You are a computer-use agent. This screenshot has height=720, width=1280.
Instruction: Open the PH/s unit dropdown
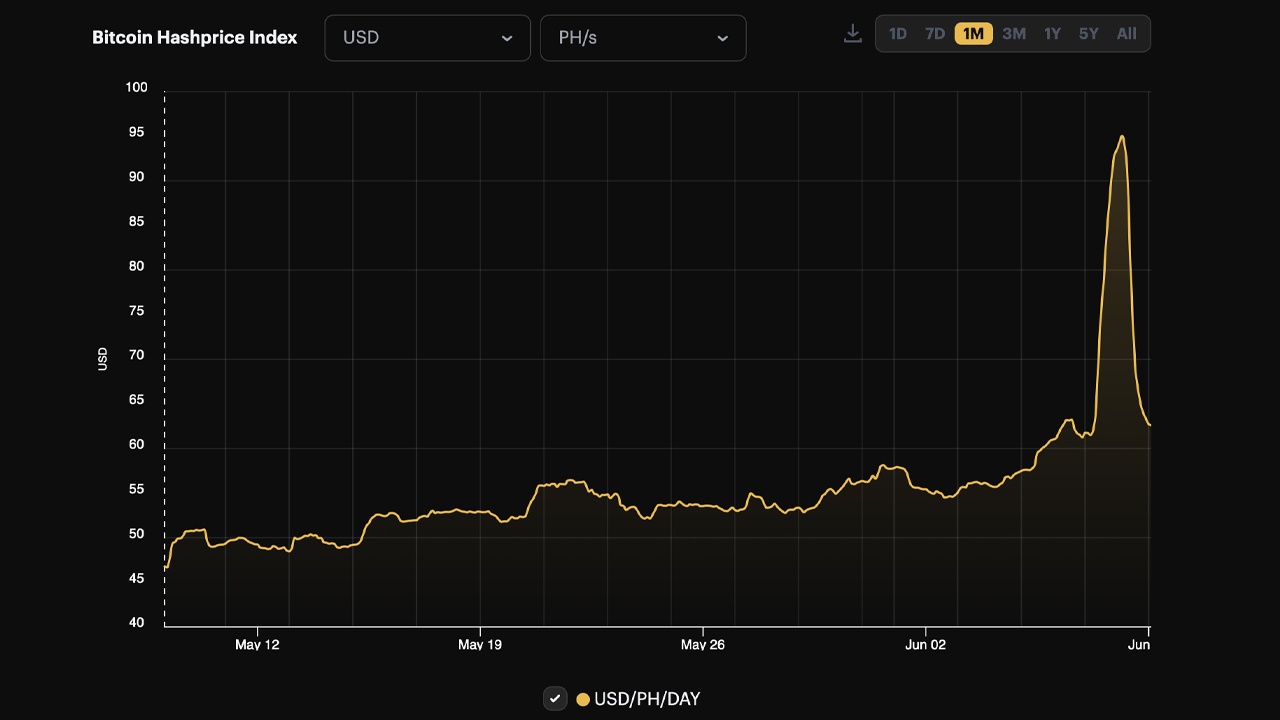643,37
